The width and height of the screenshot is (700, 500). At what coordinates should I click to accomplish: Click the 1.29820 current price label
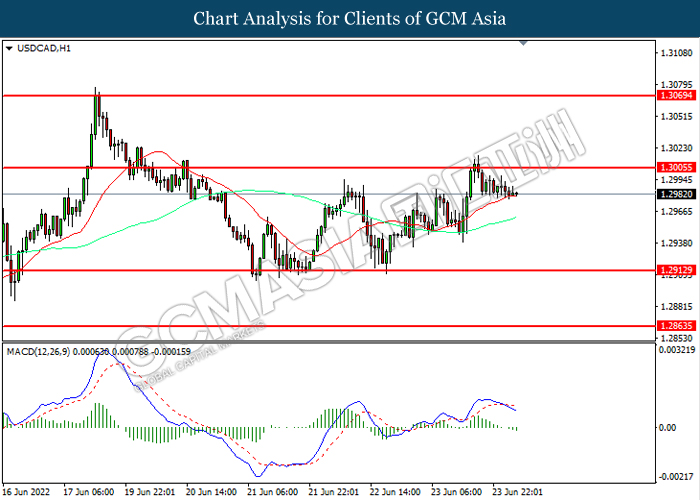[676, 194]
